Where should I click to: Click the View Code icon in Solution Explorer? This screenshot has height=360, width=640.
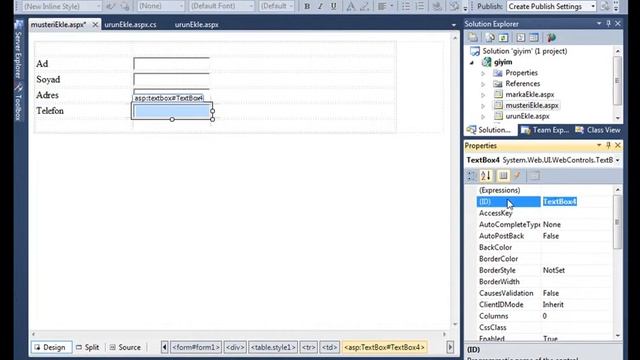(520, 38)
